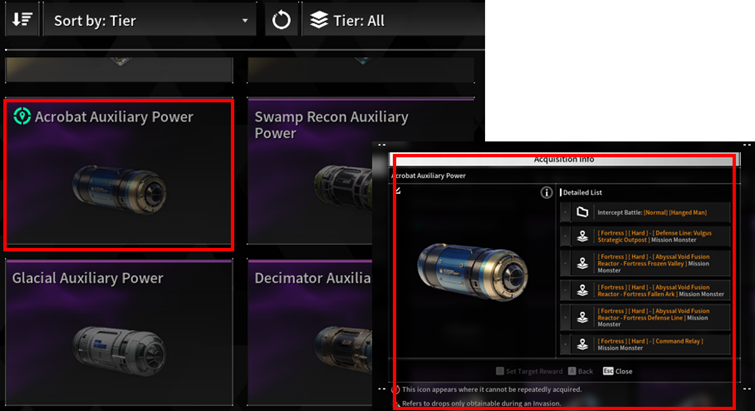Select the Fortress Fallen Ark mission entry

coord(645,290)
